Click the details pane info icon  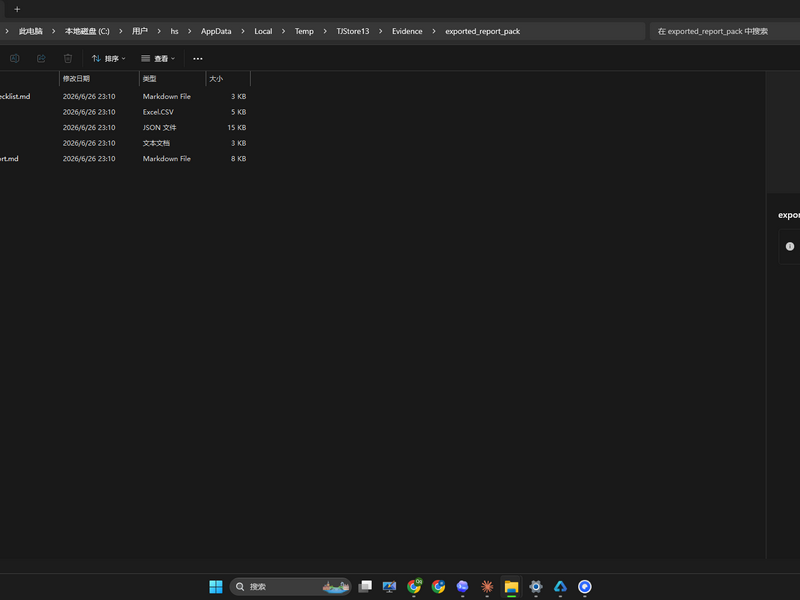click(x=790, y=246)
